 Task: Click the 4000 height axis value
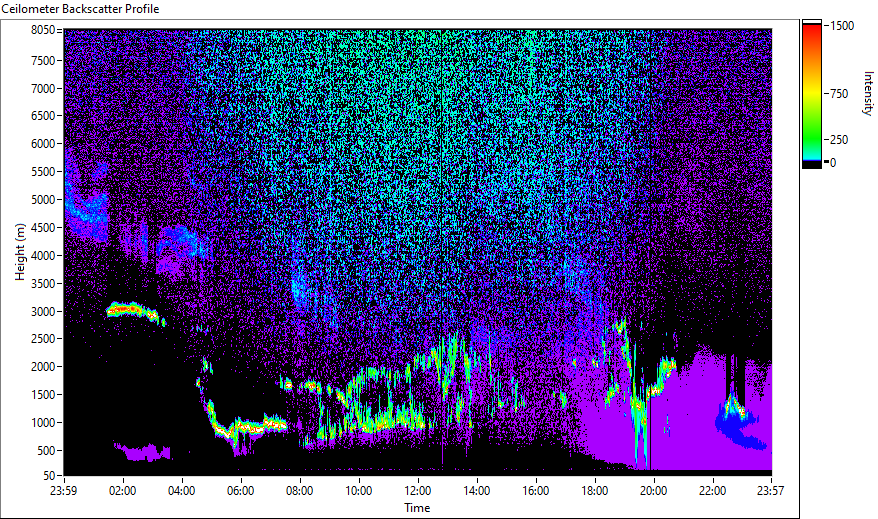(43, 256)
